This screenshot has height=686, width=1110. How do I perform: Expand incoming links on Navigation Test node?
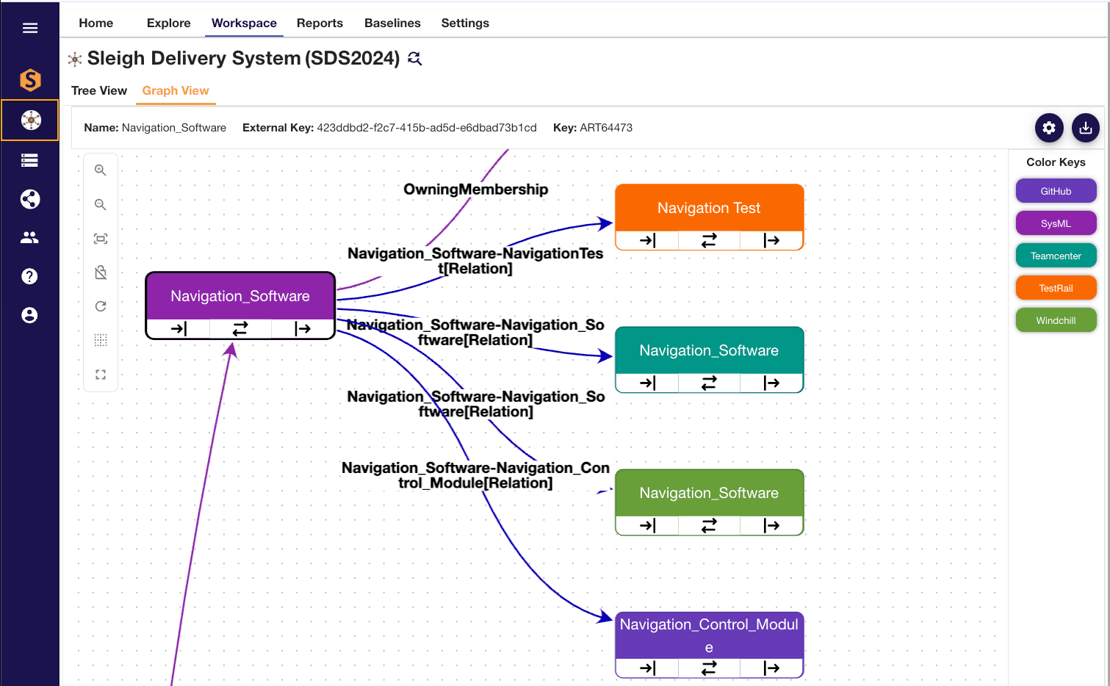pyautogui.click(x=647, y=241)
